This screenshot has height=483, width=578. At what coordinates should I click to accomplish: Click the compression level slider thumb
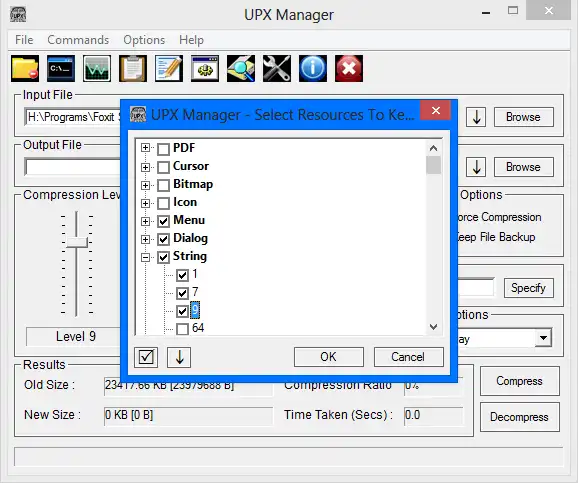point(77,242)
